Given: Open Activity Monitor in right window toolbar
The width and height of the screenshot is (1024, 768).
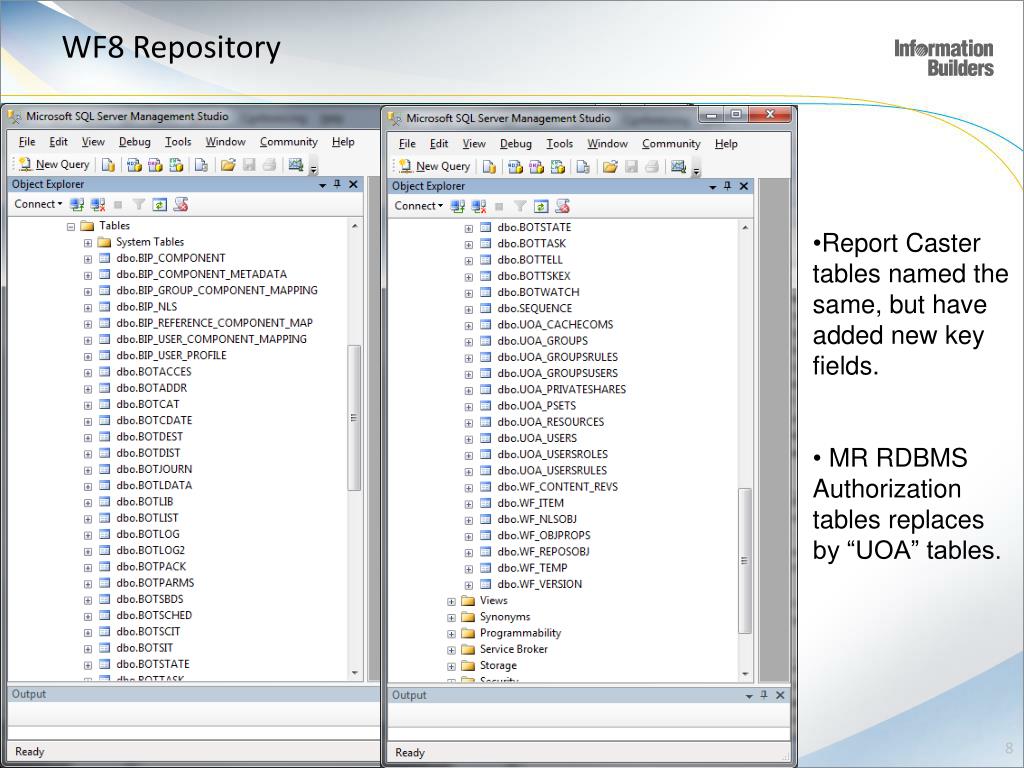Looking at the screenshot, I should (679, 167).
